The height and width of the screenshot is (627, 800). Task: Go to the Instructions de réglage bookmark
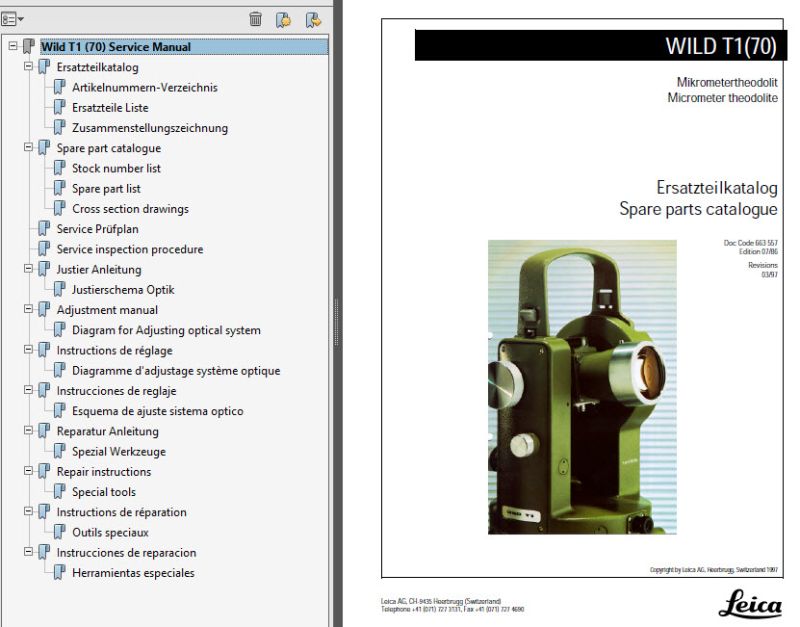114,350
